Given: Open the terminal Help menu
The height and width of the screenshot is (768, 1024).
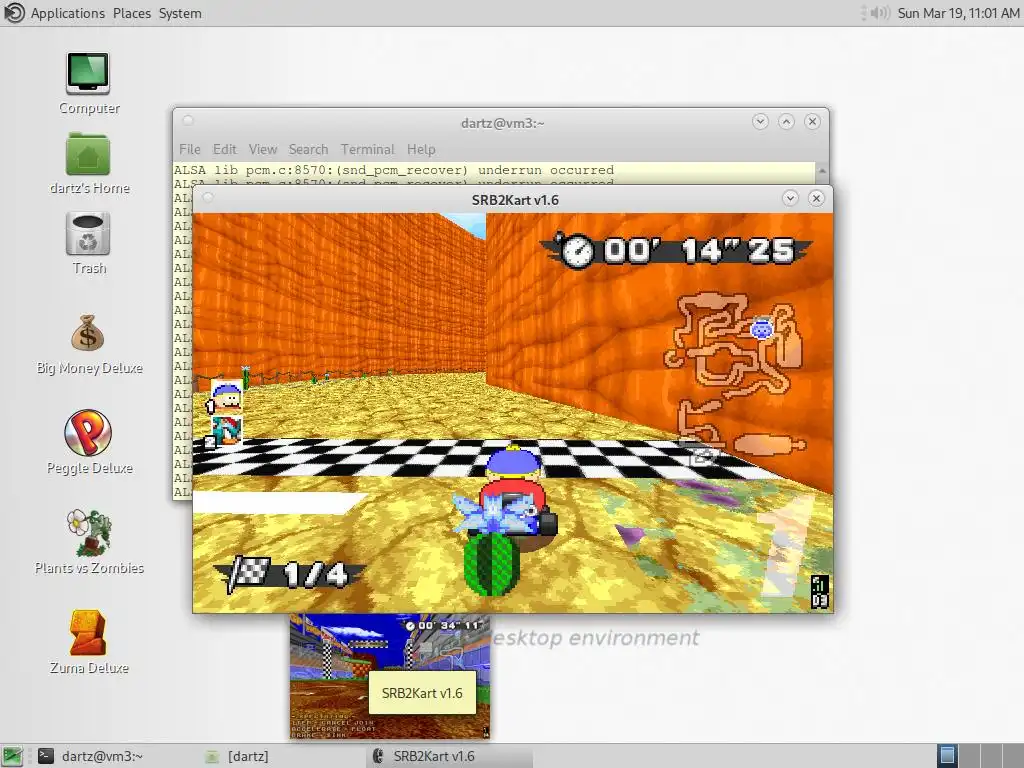Looking at the screenshot, I should pyautogui.click(x=421, y=150).
